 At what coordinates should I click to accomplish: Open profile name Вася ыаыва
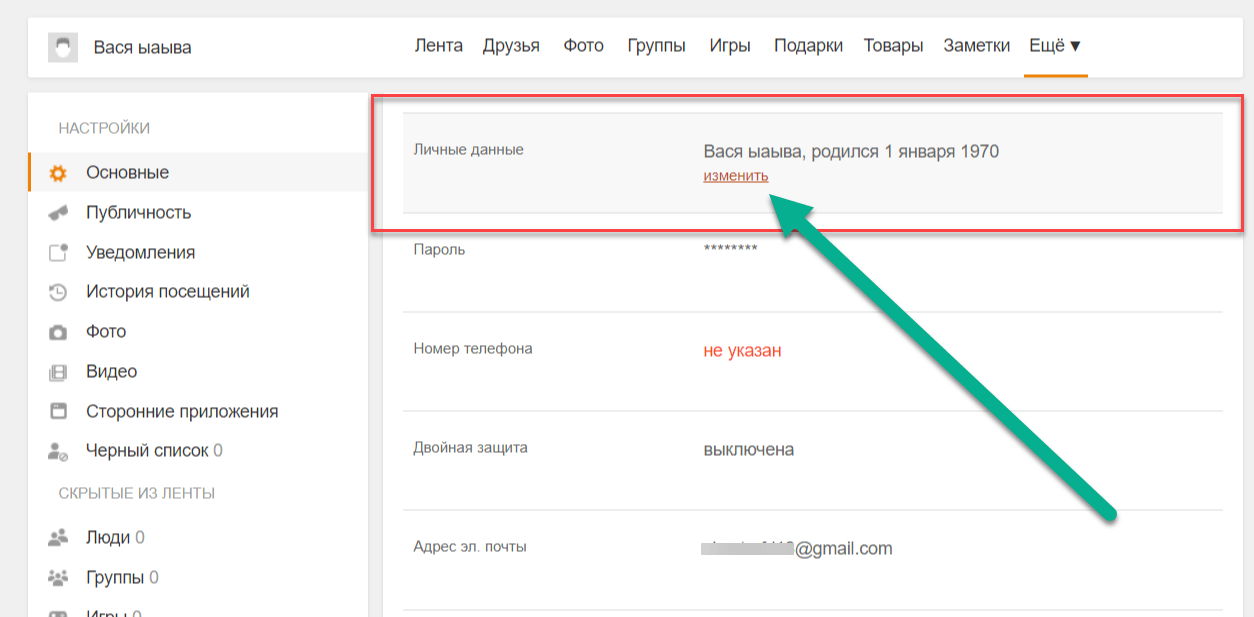click(142, 47)
